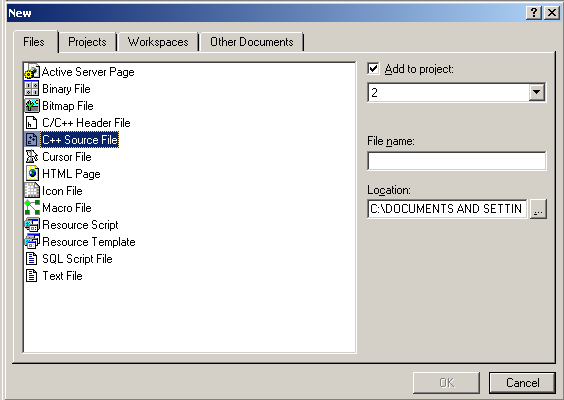Click the Resource Script icon

(32, 224)
